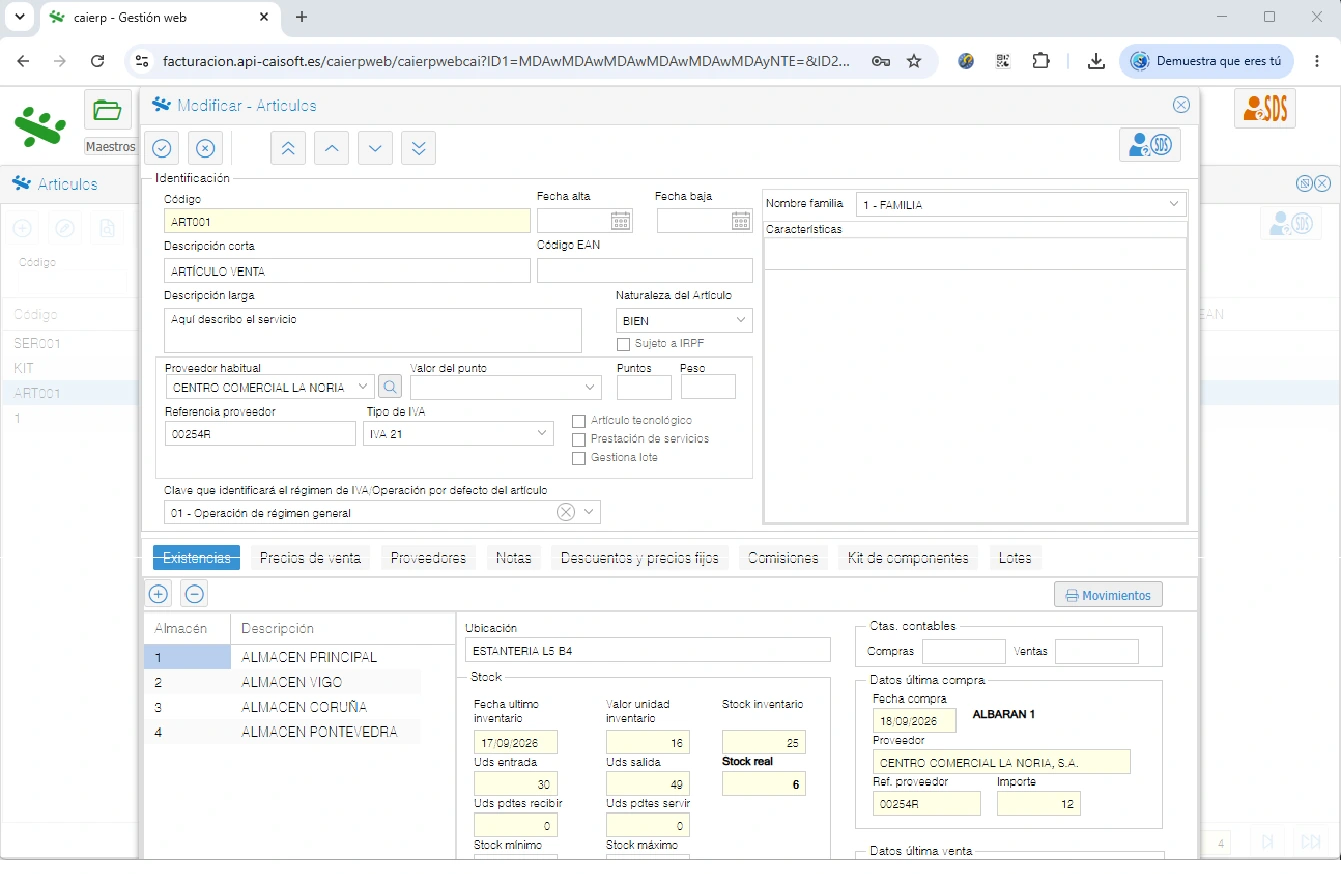
Task: Reload the browser page
Action: point(97,61)
